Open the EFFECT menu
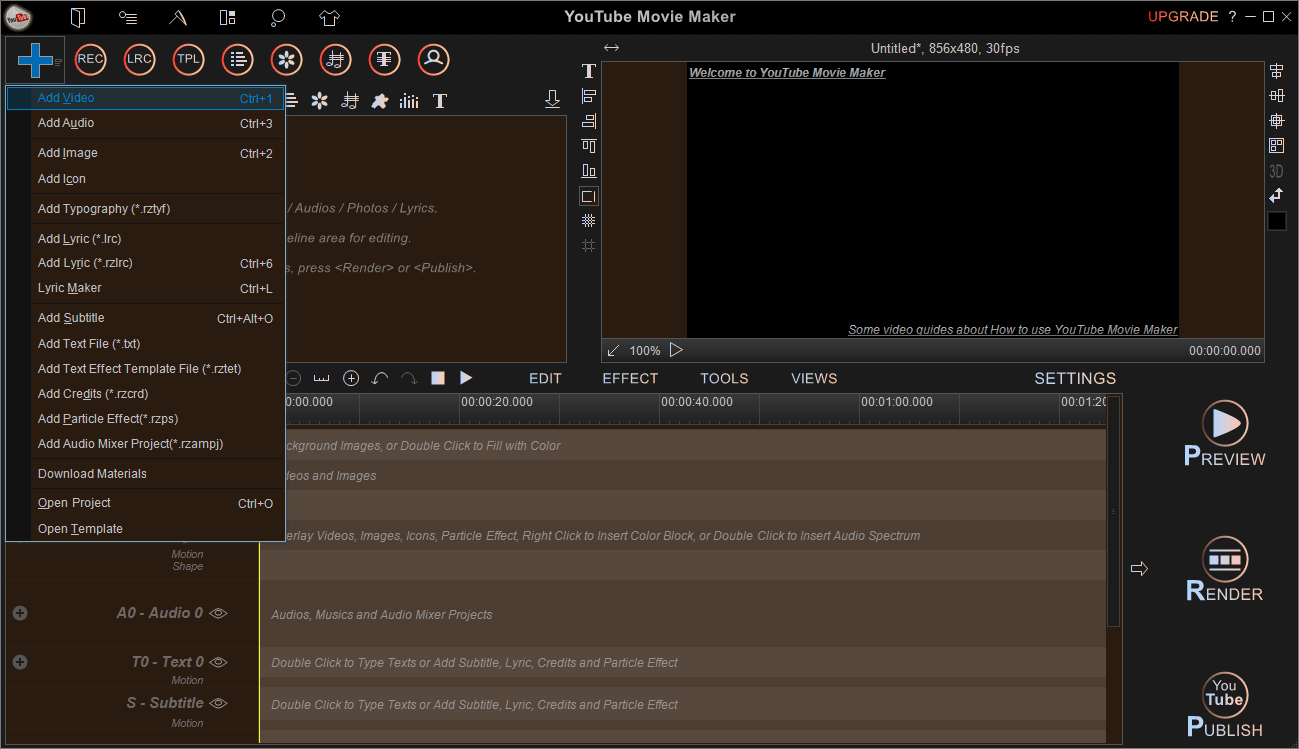The image size is (1299, 749). [630, 378]
